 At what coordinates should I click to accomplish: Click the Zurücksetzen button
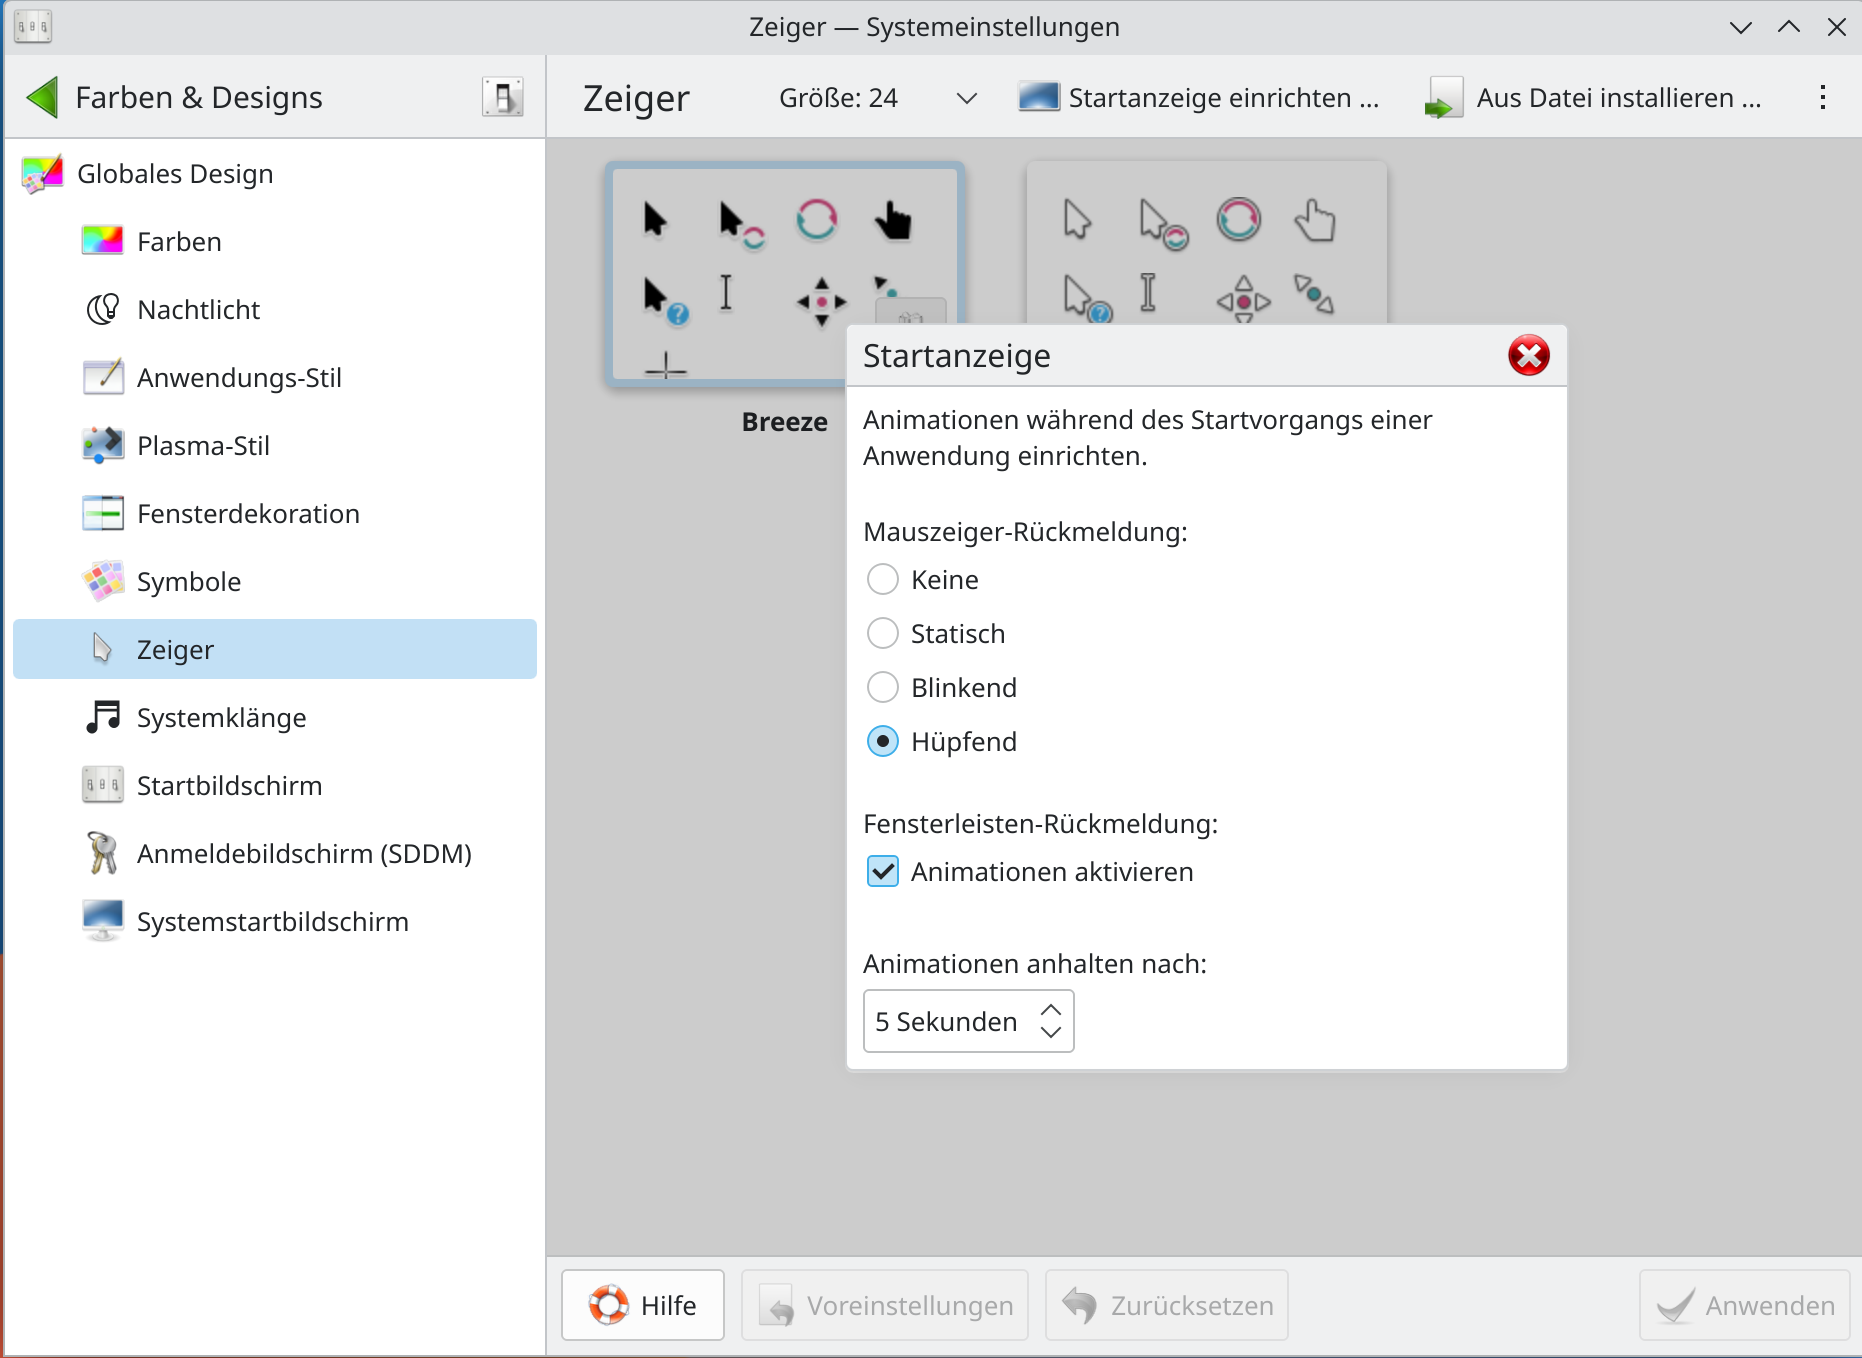pos(1167,1305)
